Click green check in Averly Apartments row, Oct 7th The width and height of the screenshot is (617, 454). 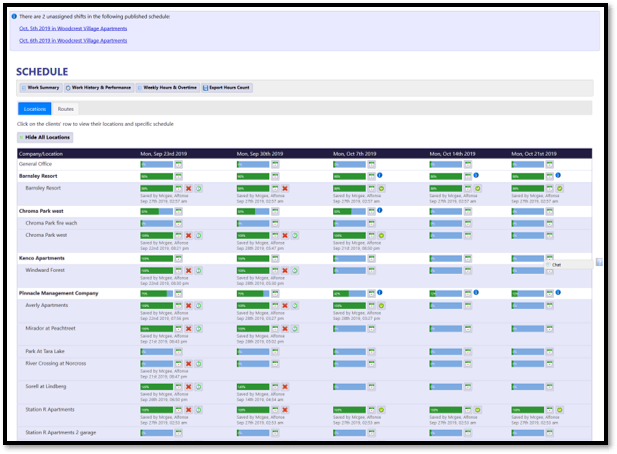pyautogui.click(x=381, y=306)
